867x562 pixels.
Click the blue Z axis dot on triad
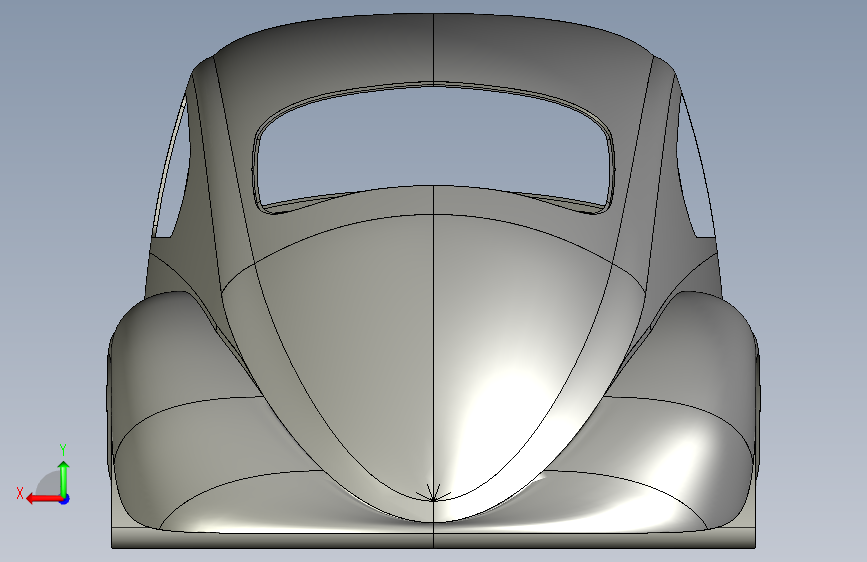point(65,499)
